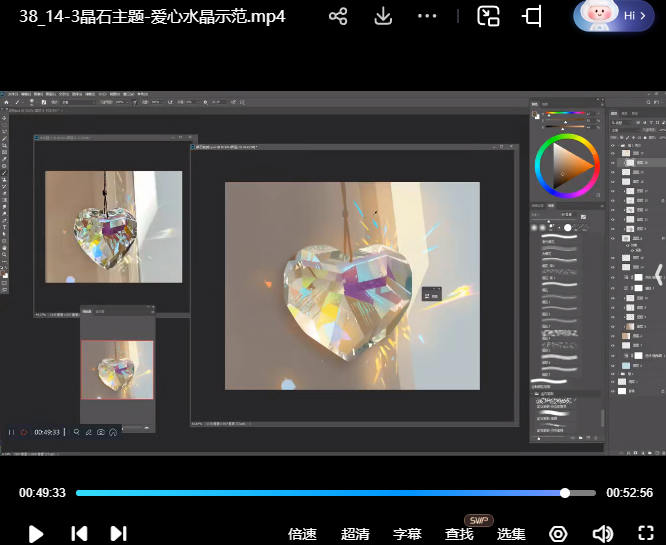Image resolution: width=666 pixels, height=545 pixels.
Task: Click the share icon in the top bar
Action: coord(338,16)
